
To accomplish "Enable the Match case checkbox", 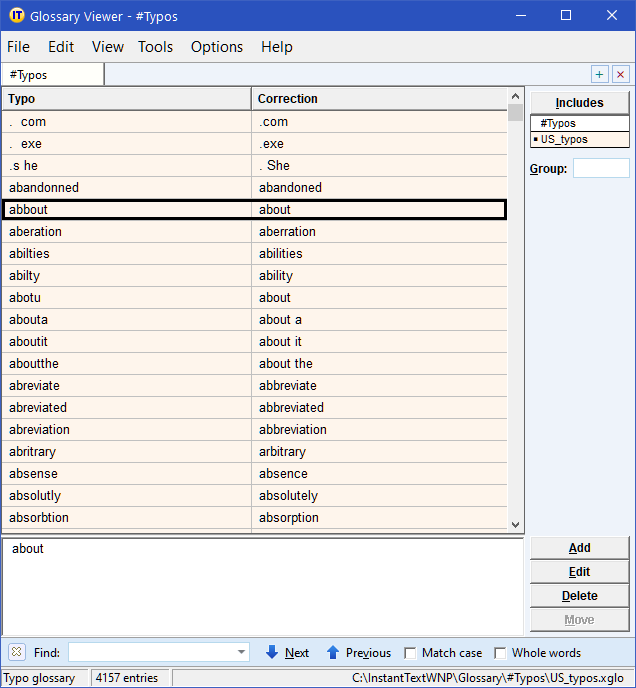I will [410, 653].
